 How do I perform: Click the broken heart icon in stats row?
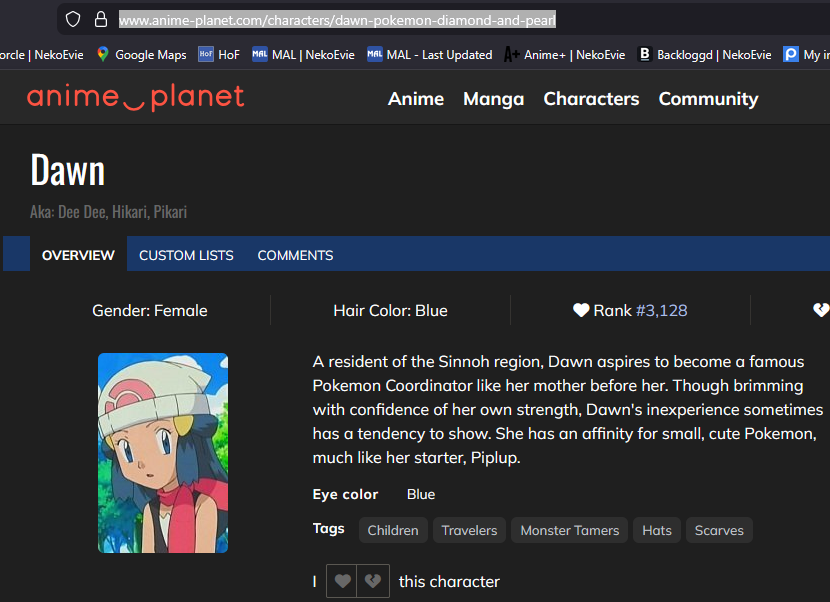[821, 310]
